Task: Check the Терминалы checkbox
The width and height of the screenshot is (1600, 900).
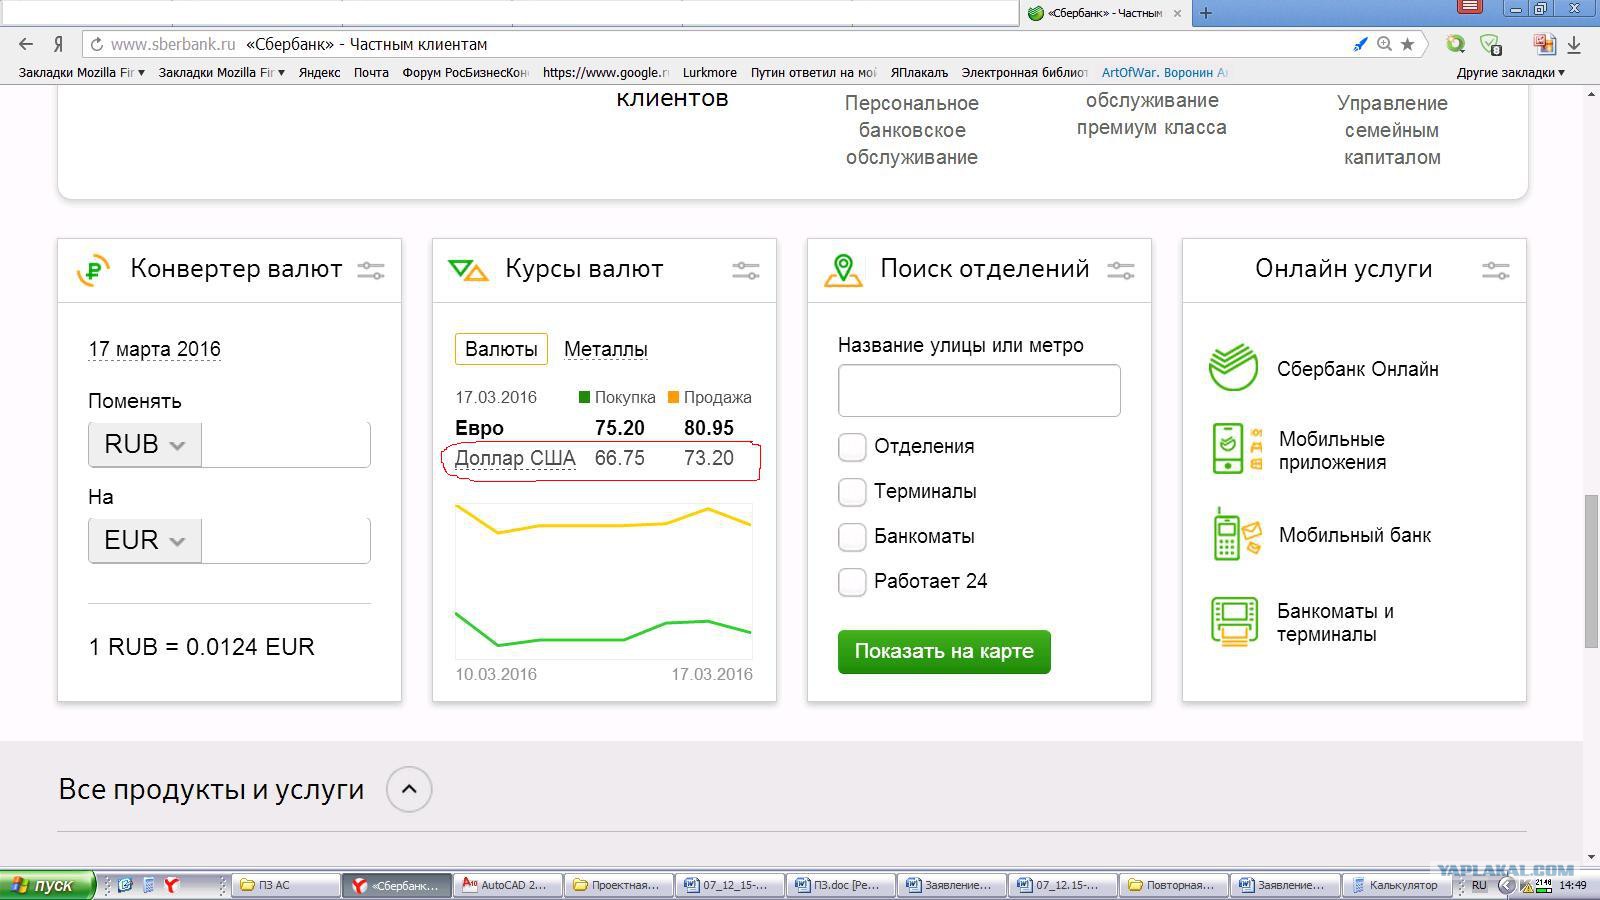Action: [852, 492]
